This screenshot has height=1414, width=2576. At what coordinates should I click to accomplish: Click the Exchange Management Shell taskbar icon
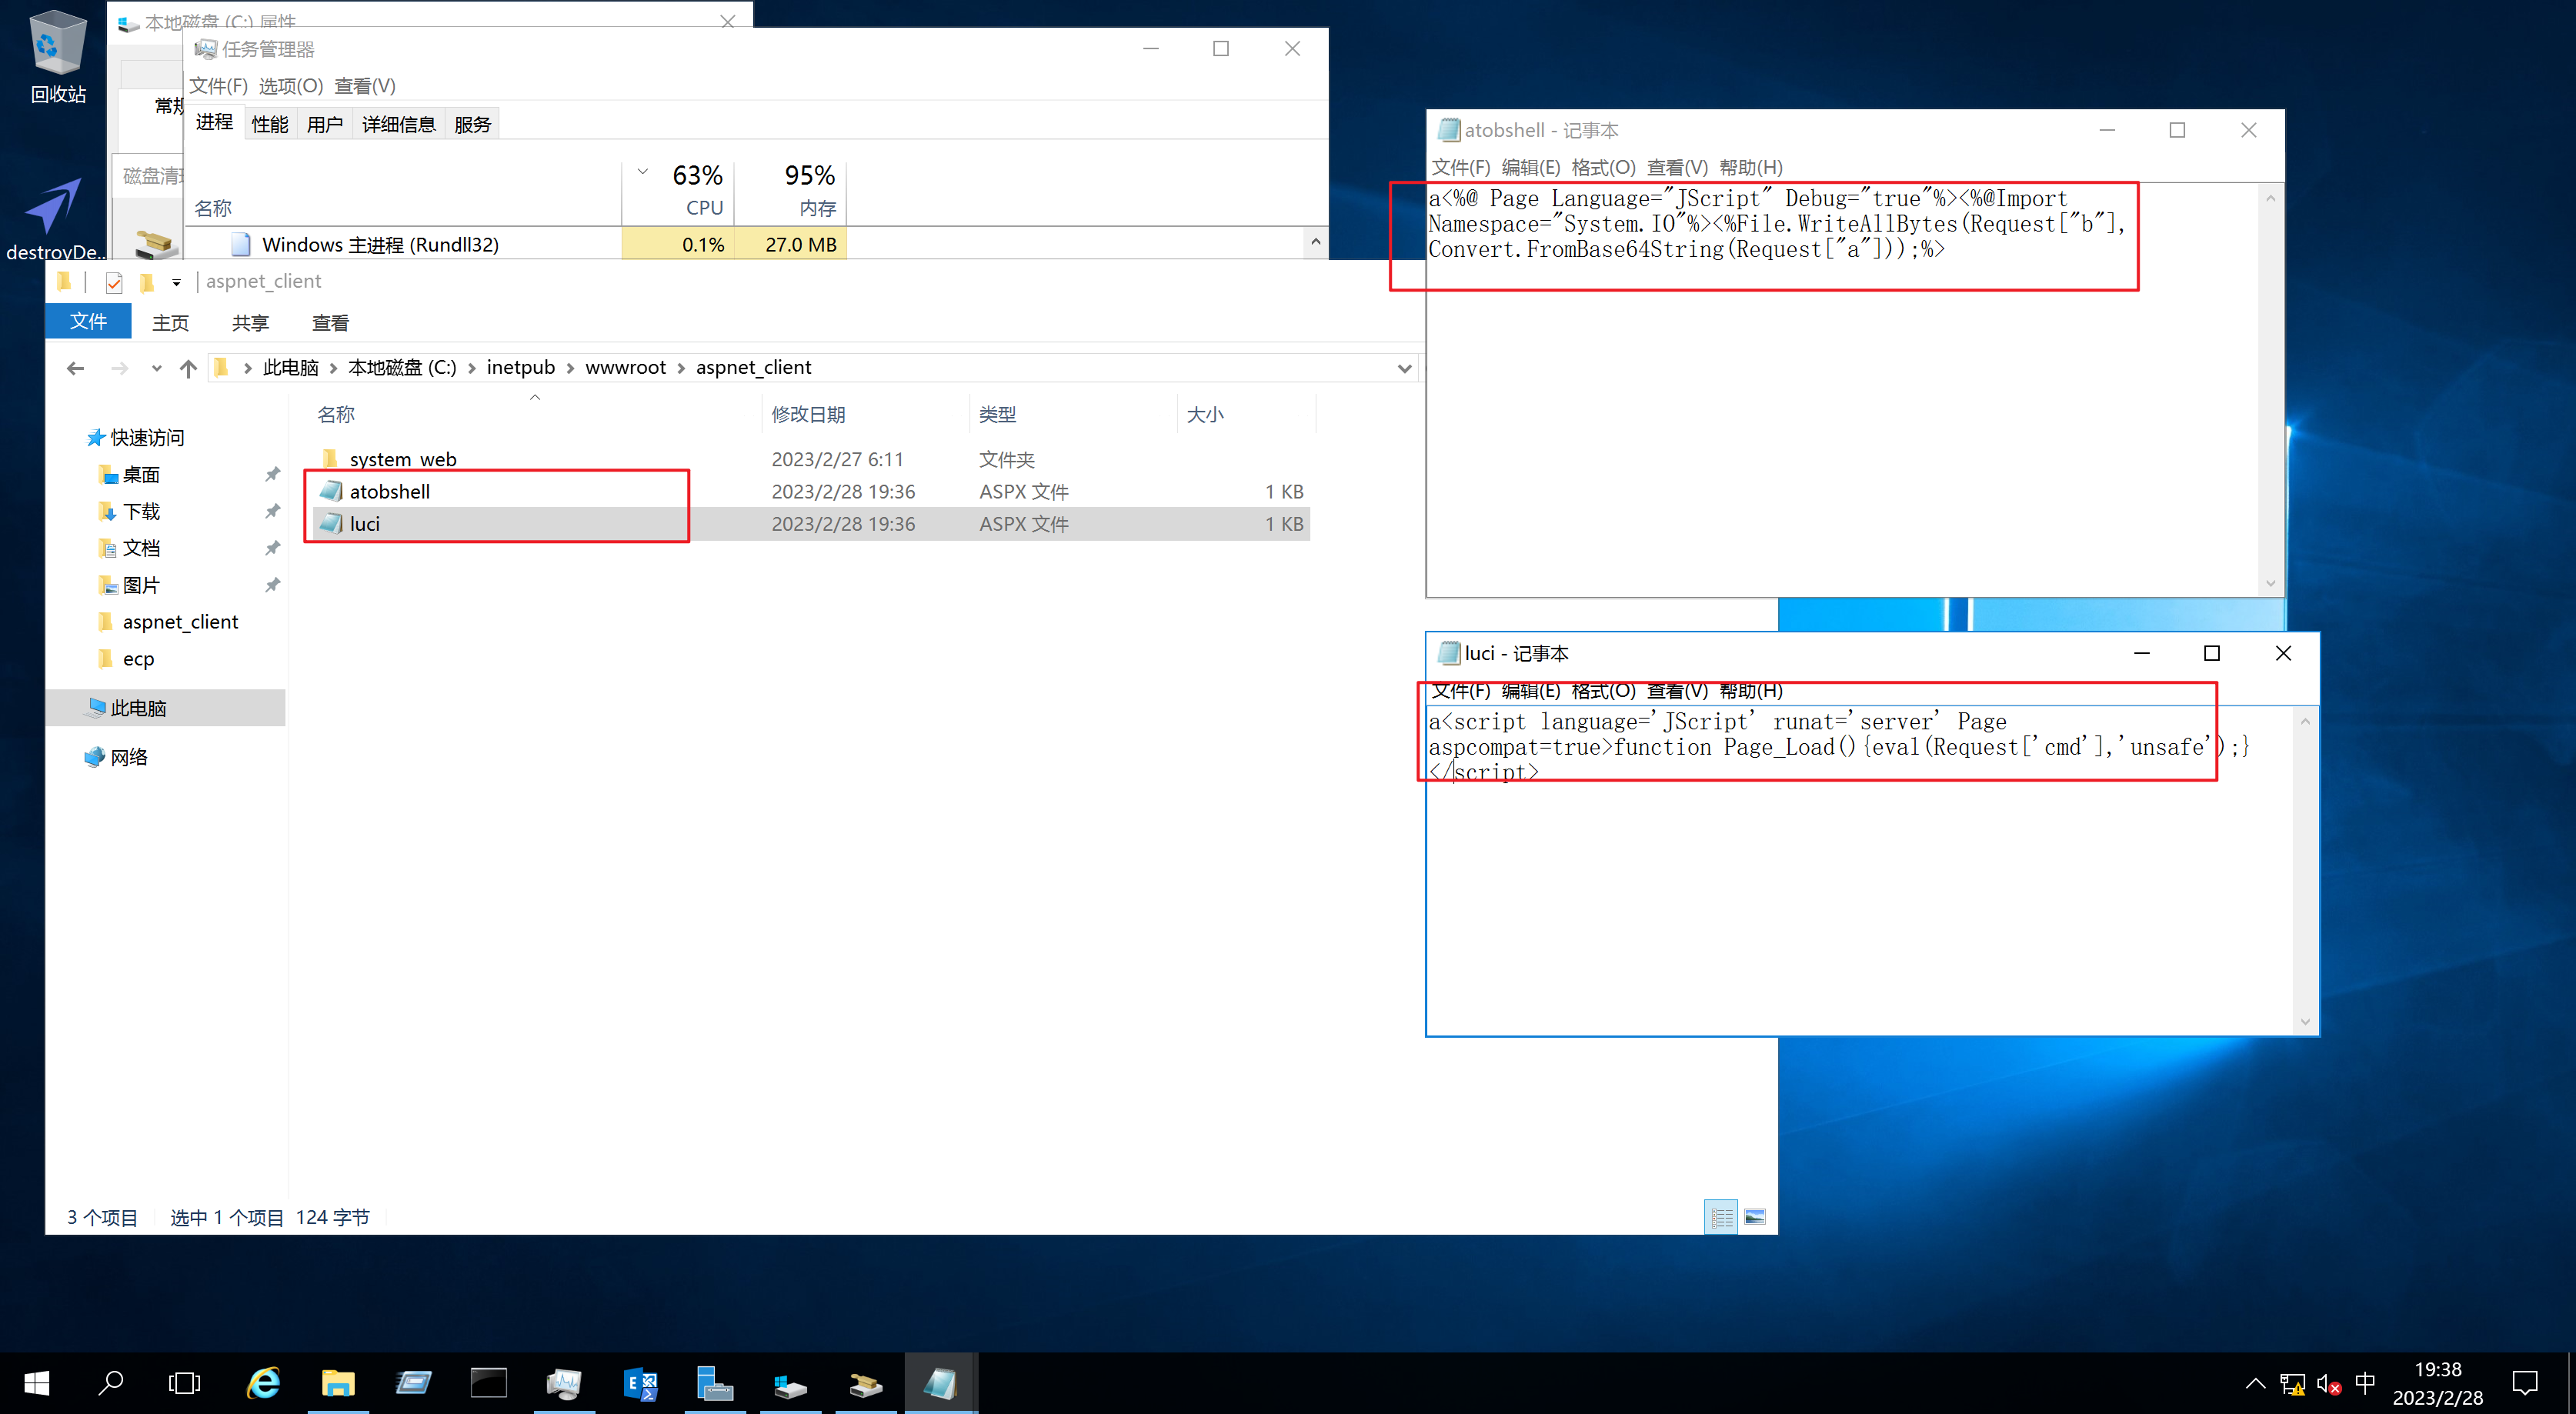[640, 1383]
